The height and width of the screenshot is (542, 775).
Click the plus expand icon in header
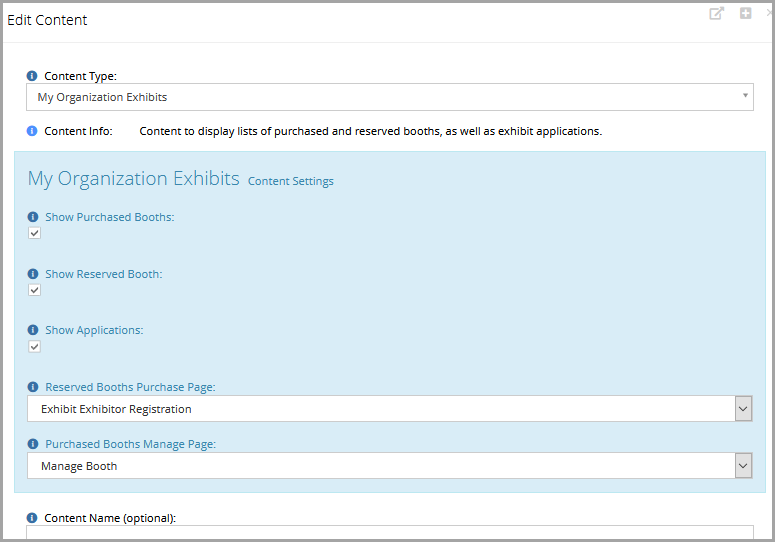click(745, 13)
